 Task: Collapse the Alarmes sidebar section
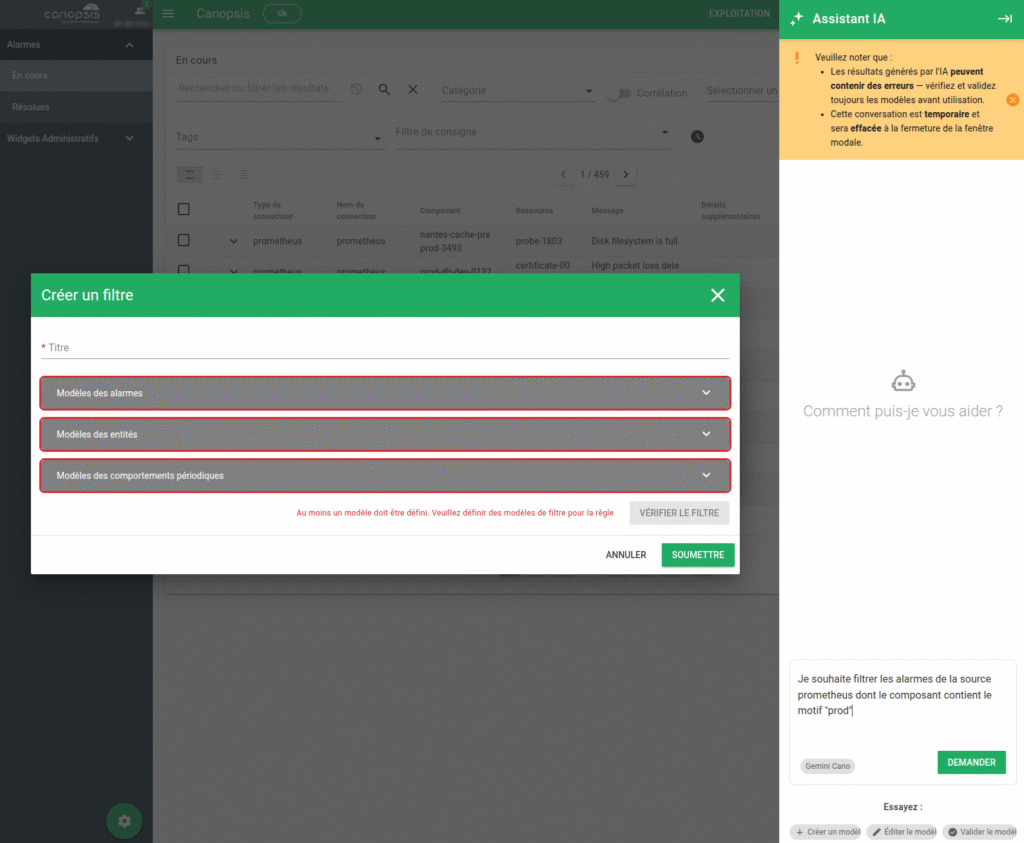click(x=76, y=44)
